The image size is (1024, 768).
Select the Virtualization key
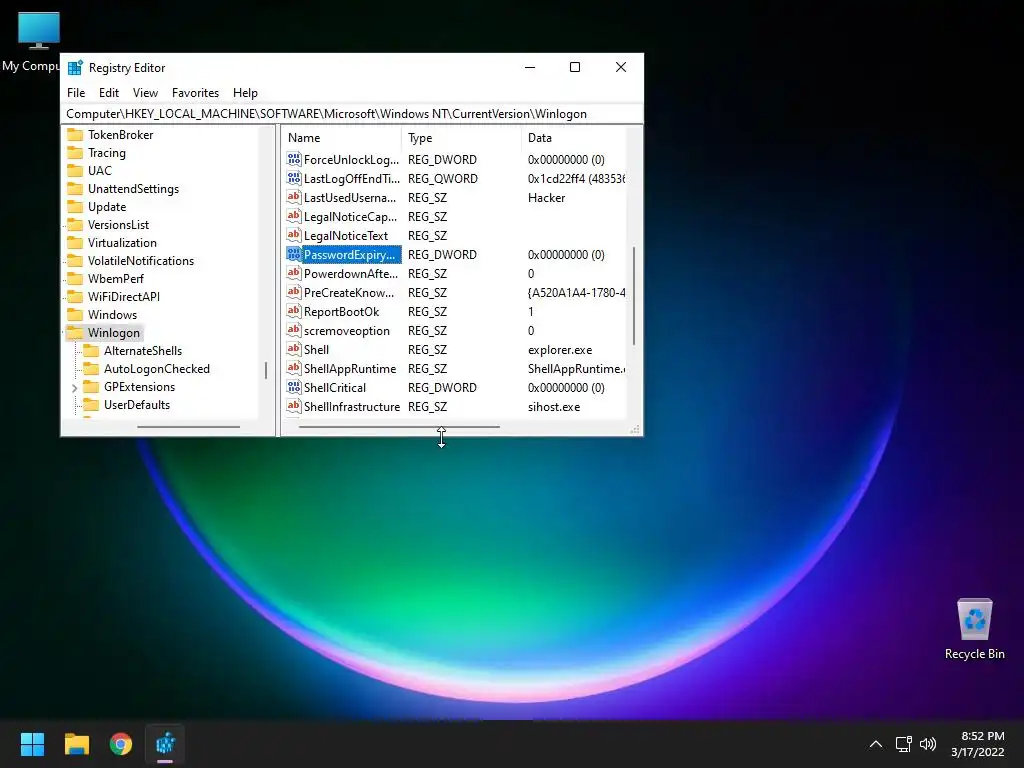click(122, 242)
